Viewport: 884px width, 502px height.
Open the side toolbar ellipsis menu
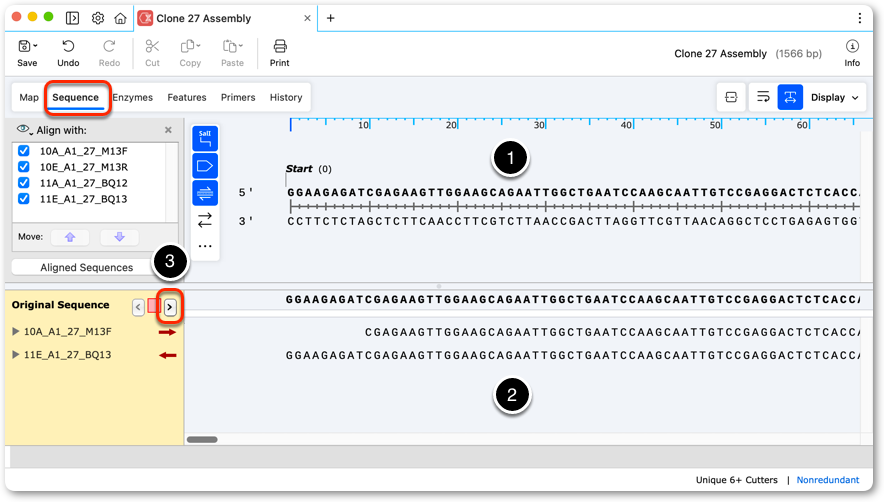tap(205, 246)
